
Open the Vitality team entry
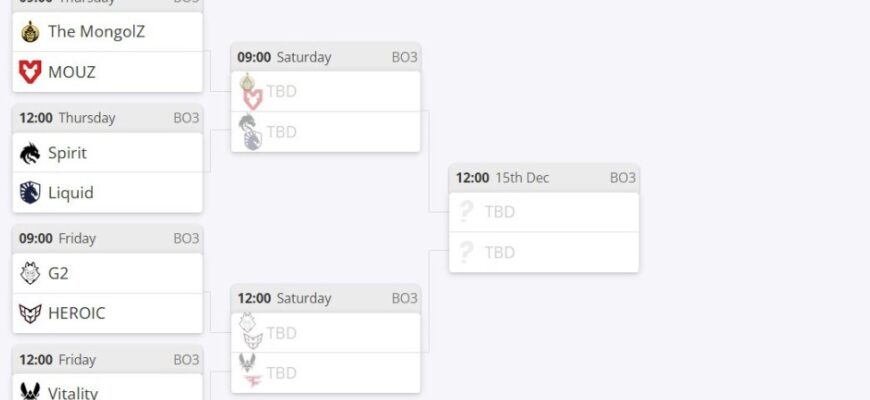[73, 392]
